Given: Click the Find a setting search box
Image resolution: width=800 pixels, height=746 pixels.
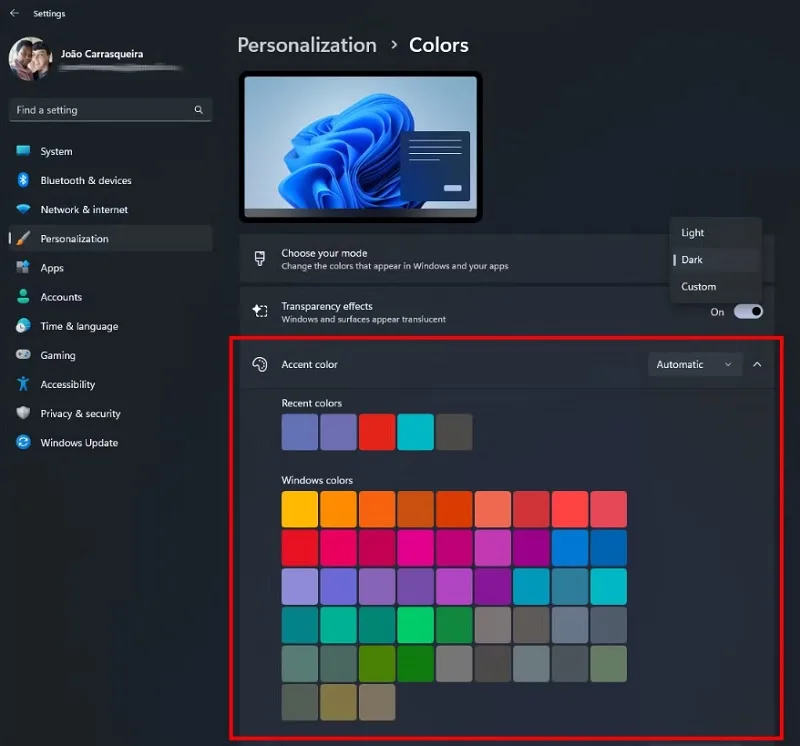Looking at the screenshot, I should tap(110, 110).
